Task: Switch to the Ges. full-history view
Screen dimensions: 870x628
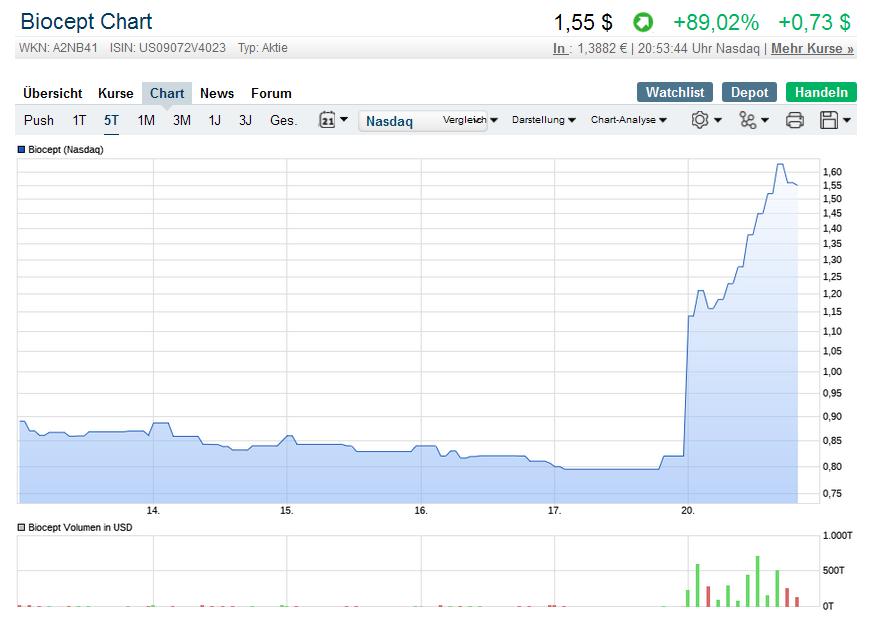Action: tap(283, 120)
